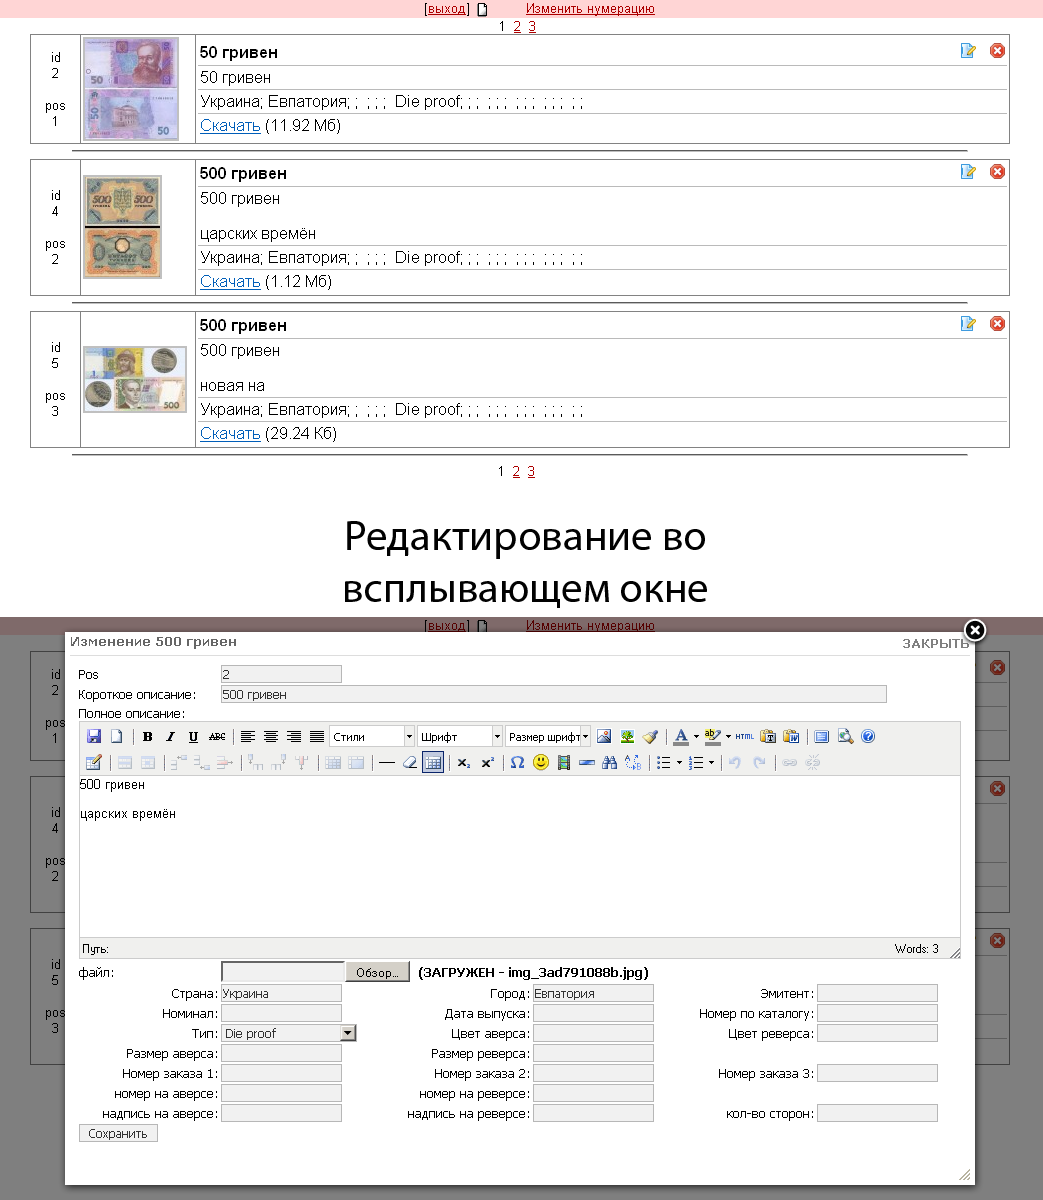
Task: Go to page 3 in the top pagination
Action: 532,27
